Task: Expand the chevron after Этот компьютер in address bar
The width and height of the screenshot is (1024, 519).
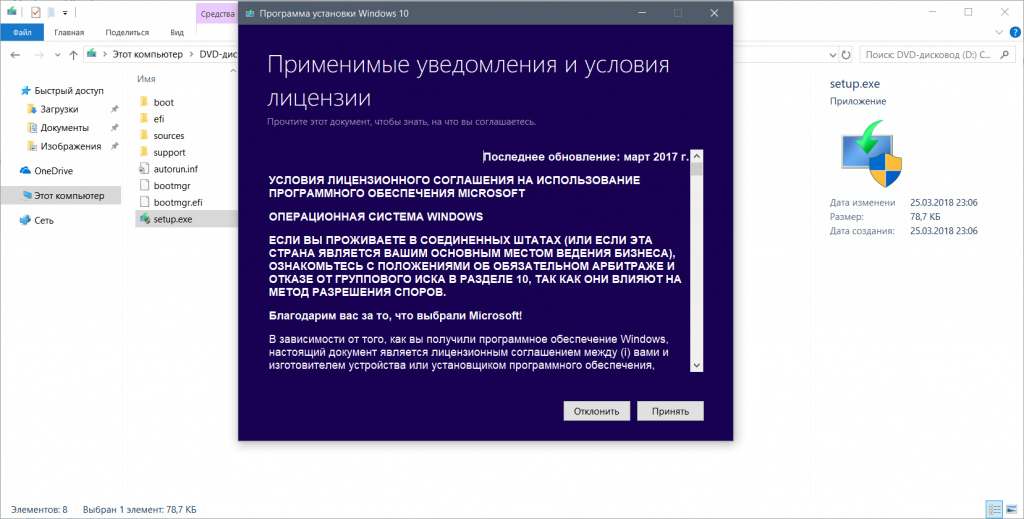Action: (x=192, y=54)
